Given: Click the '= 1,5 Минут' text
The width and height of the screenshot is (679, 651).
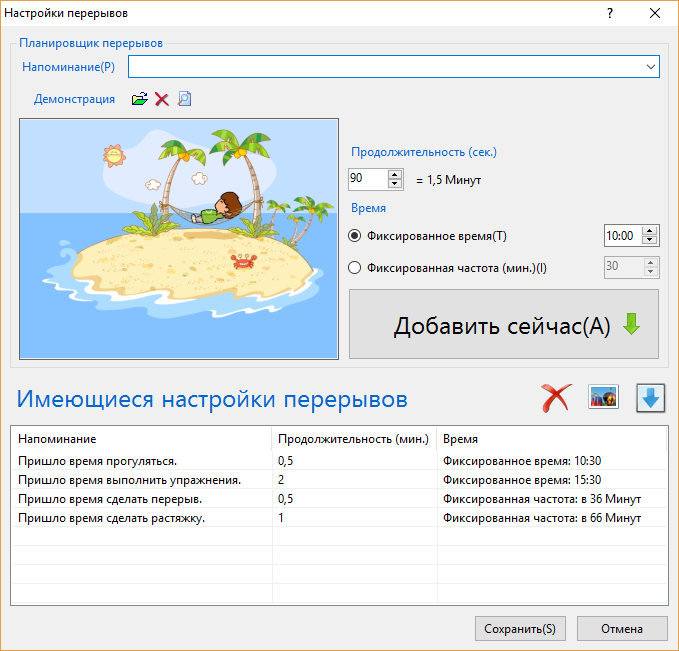Looking at the screenshot, I should coord(449,180).
